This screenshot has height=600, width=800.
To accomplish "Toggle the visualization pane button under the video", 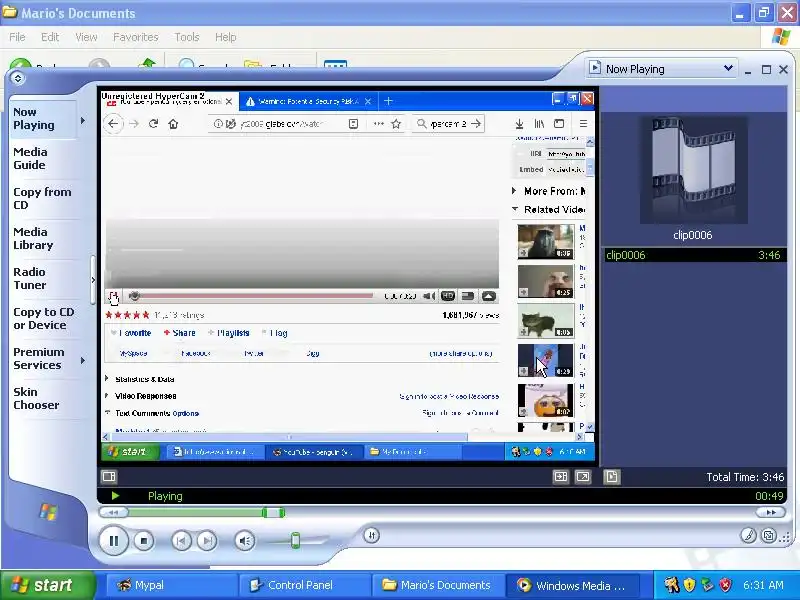I will [x=109, y=477].
